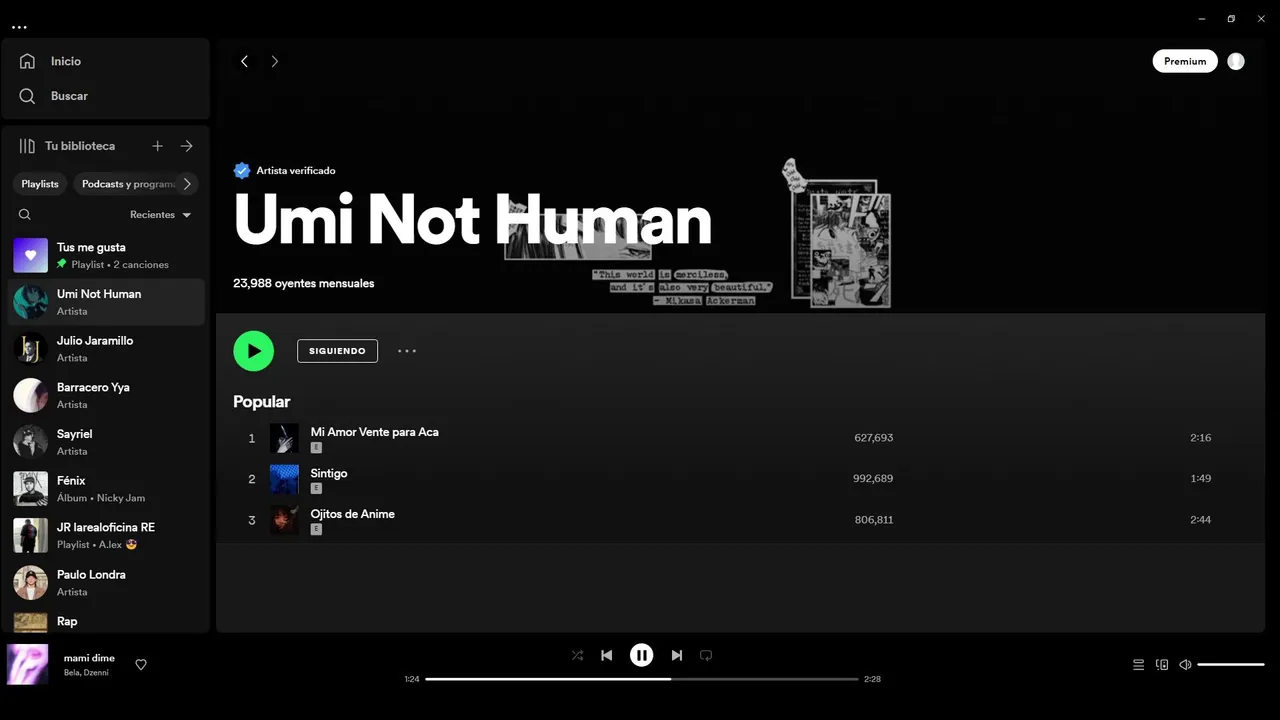Open the three-dot app menu at top left

click(19, 27)
